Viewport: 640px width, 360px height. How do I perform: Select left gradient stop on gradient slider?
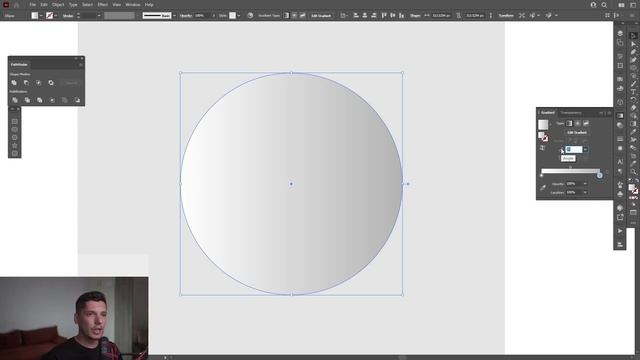point(542,176)
